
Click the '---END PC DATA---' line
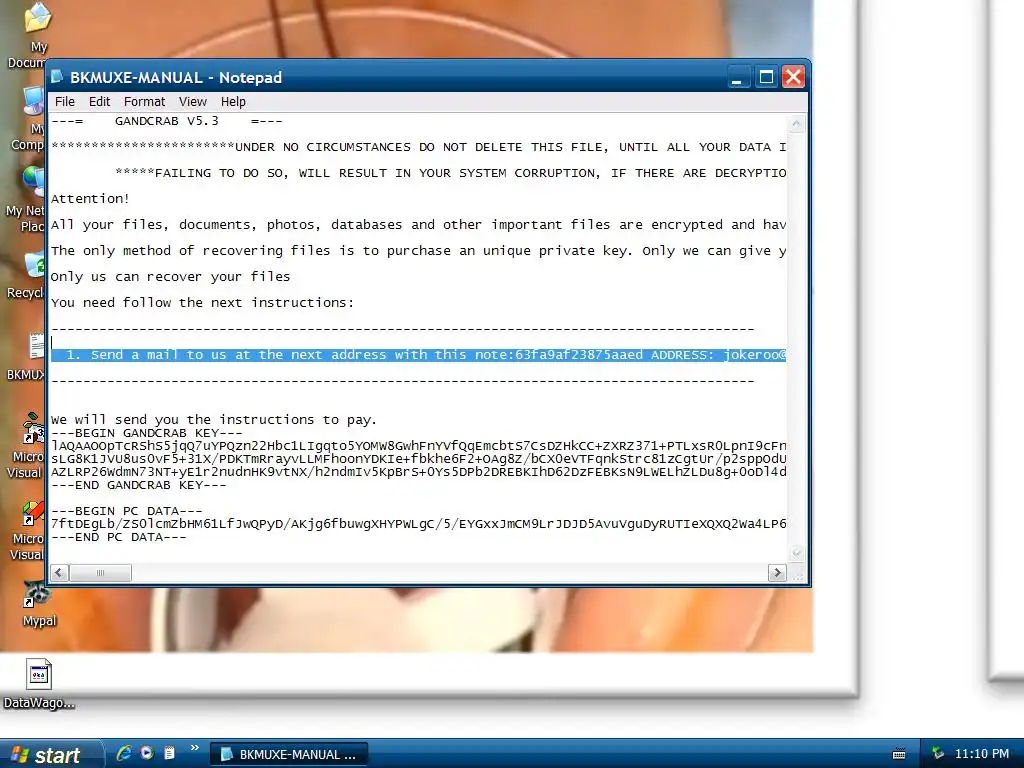[119, 537]
